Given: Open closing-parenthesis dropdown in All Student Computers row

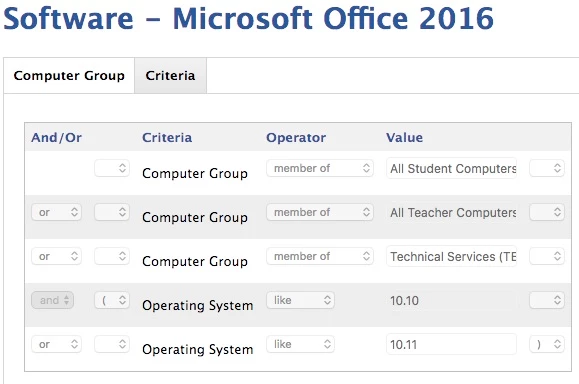Looking at the screenshot, I should (547, 168).
